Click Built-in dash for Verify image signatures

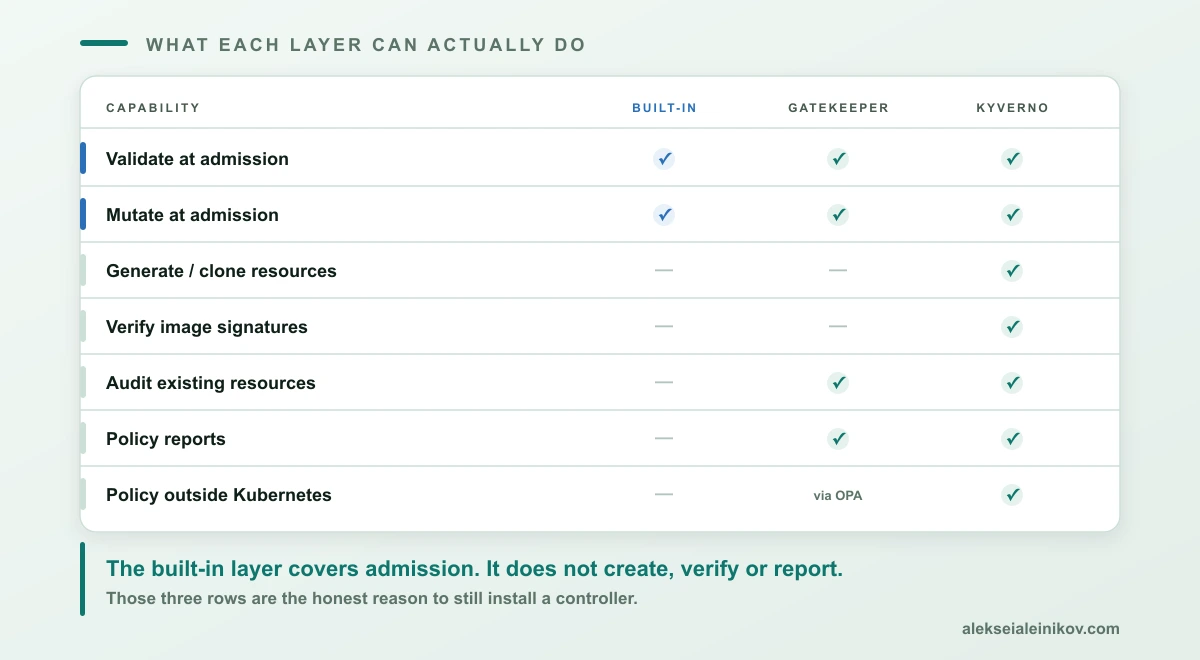pyautogui.click(x=664, y=326)
